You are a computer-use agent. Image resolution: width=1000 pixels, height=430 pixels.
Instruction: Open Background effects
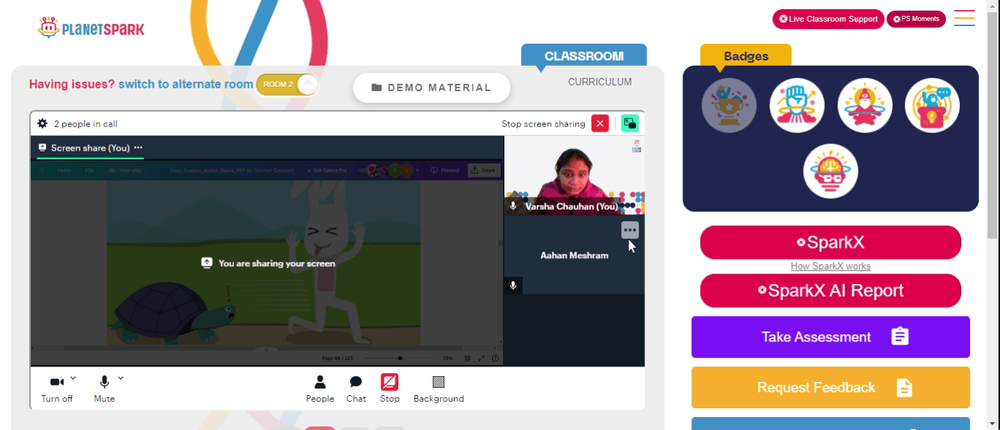point(438,389)
